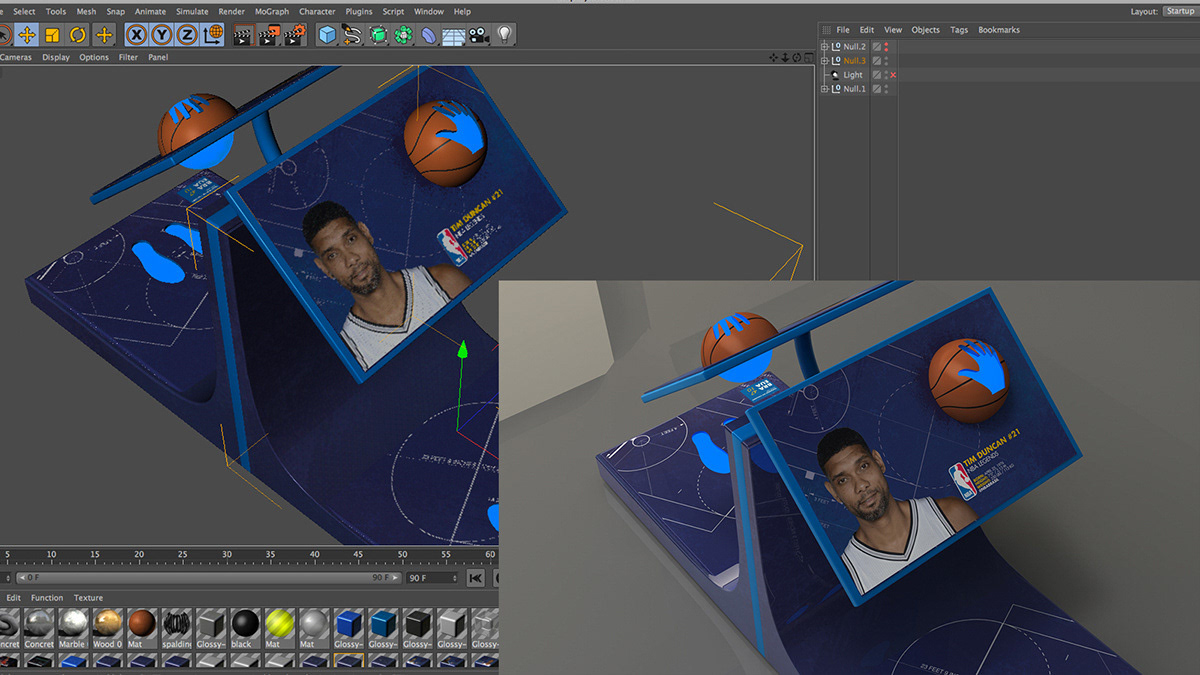Click frame 30 on timeline ruler
Viewport: 1200px width, 675px height.
click(x=226, y=555)
